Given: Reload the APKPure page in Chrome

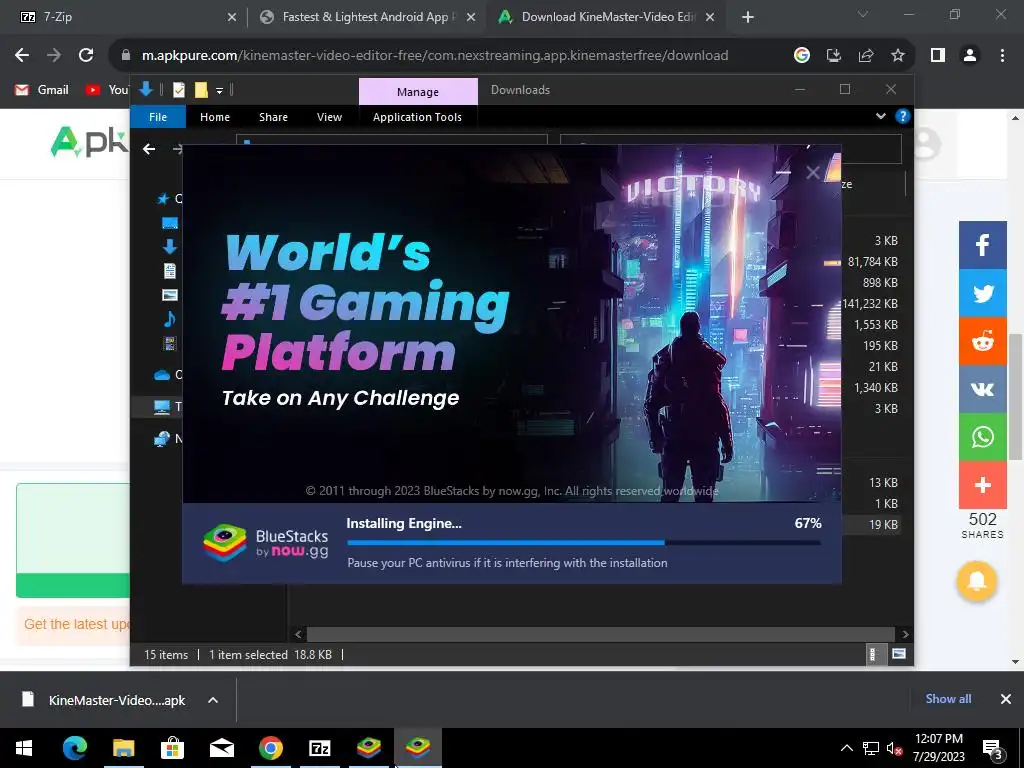Looking at the screenshot, I should pyautogui.click(x=86, y=56).
